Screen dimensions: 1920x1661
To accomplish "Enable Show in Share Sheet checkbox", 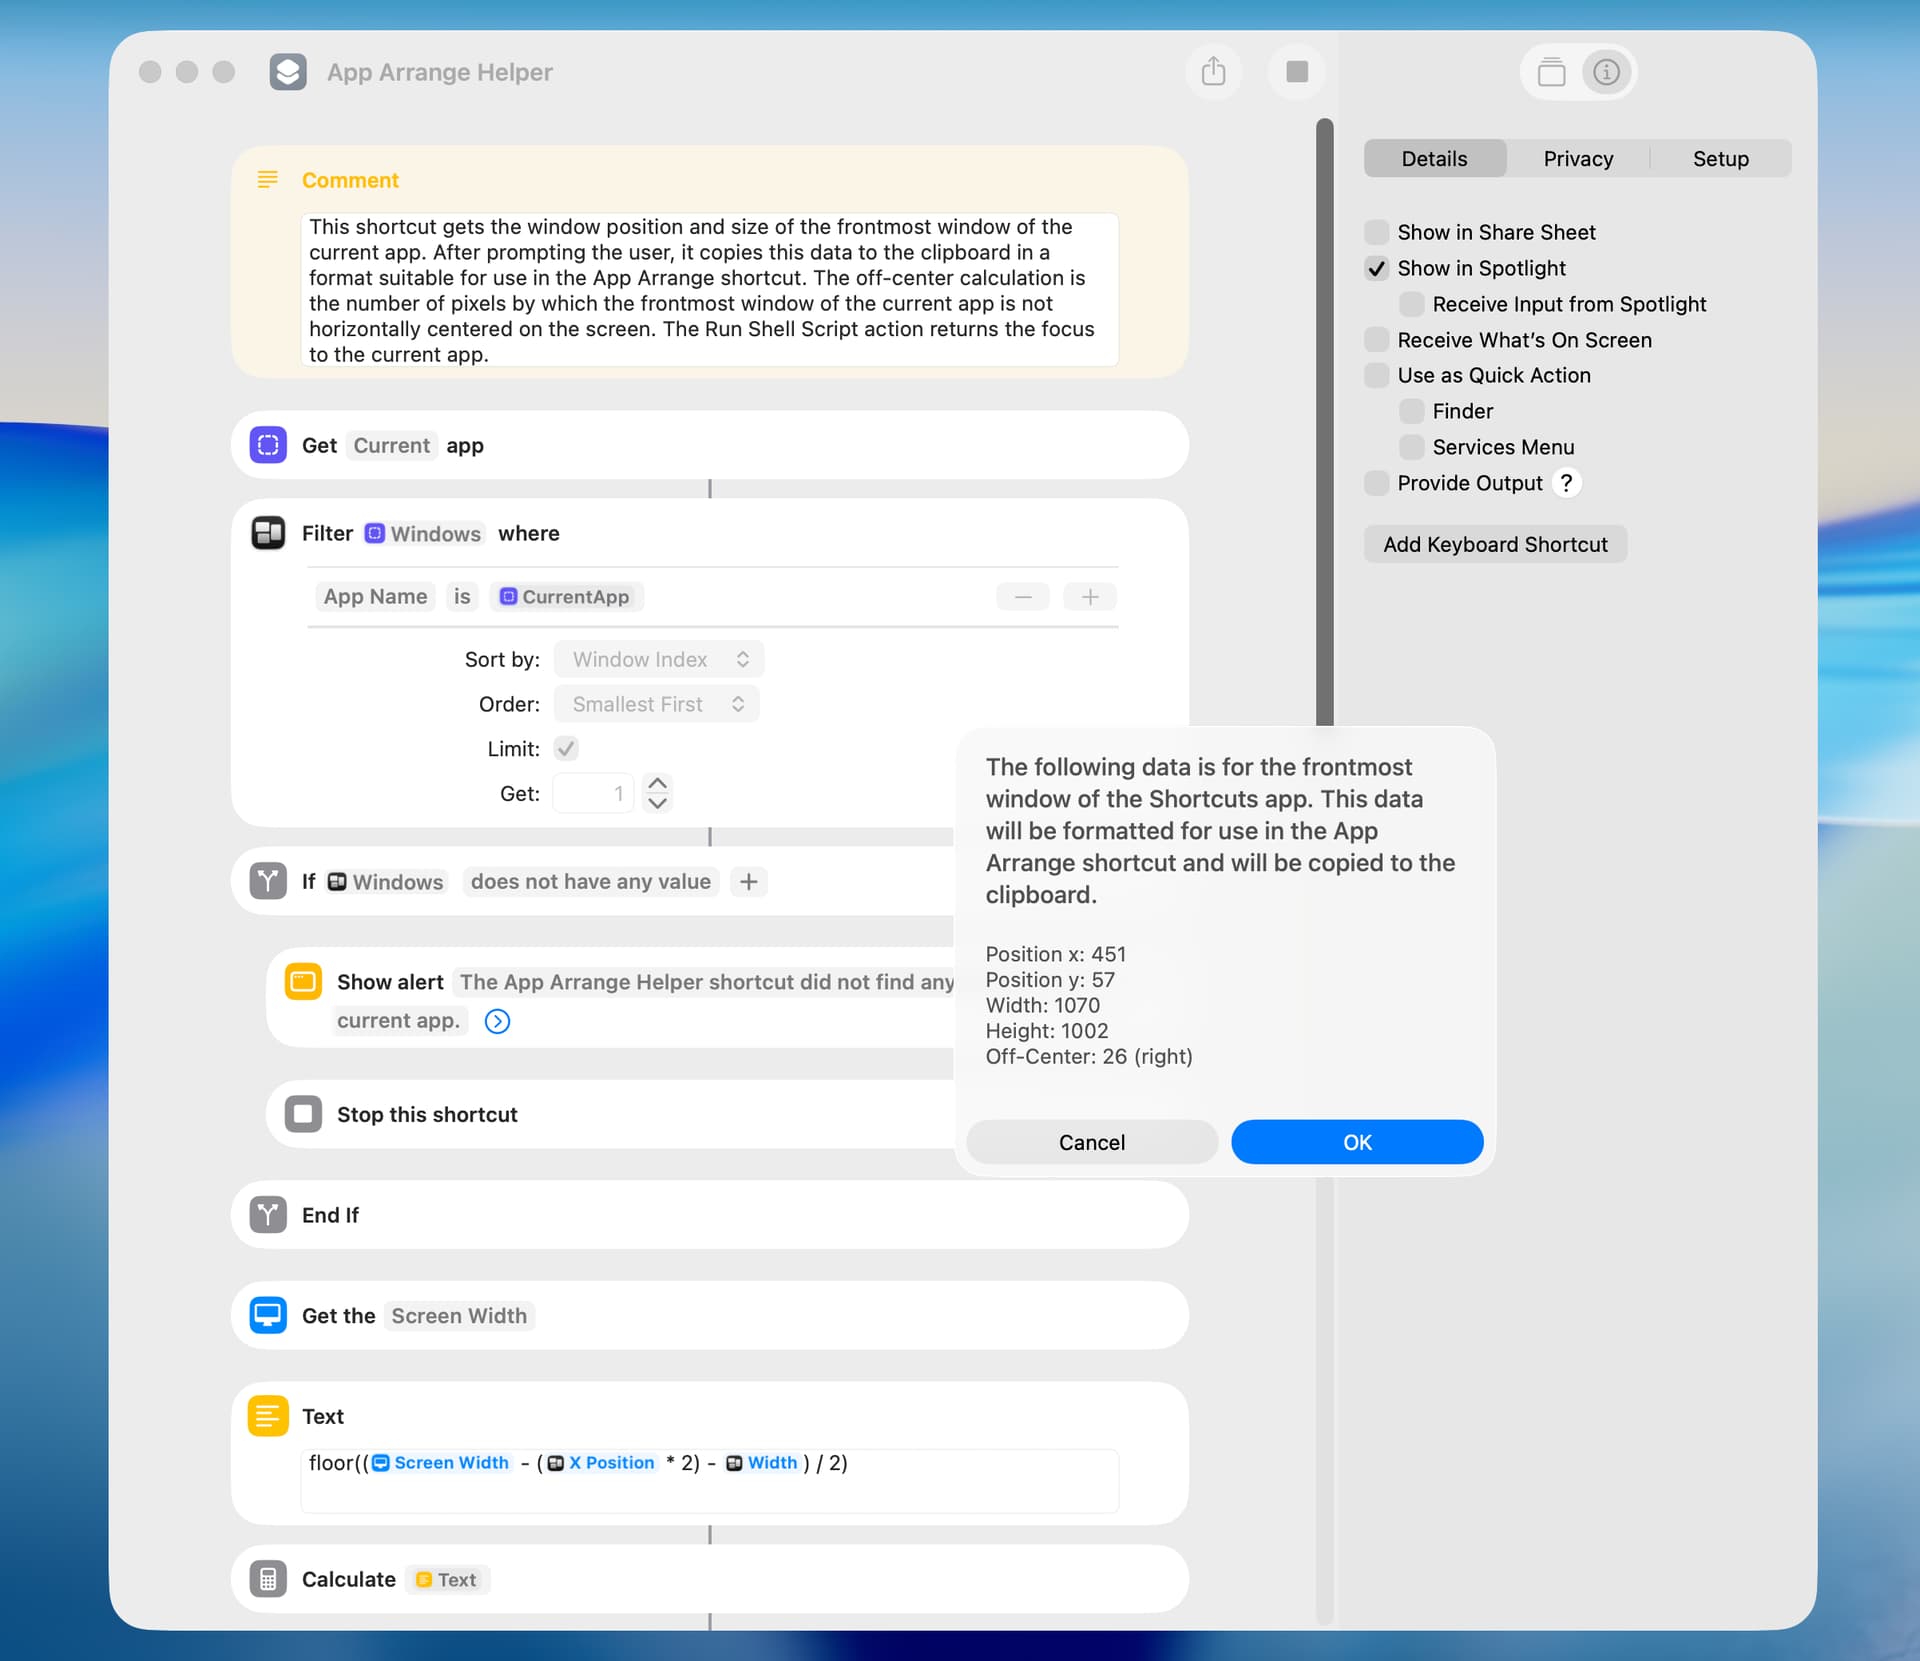I will pyautogui.click(x=1377, y=232).
